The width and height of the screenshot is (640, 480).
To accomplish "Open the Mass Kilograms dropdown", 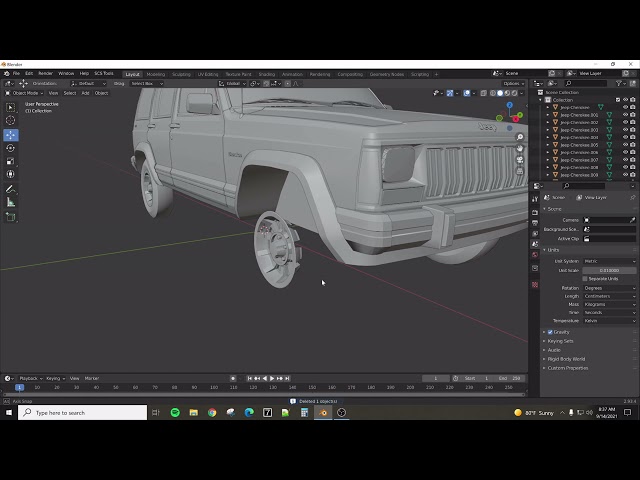I will 609,304.
